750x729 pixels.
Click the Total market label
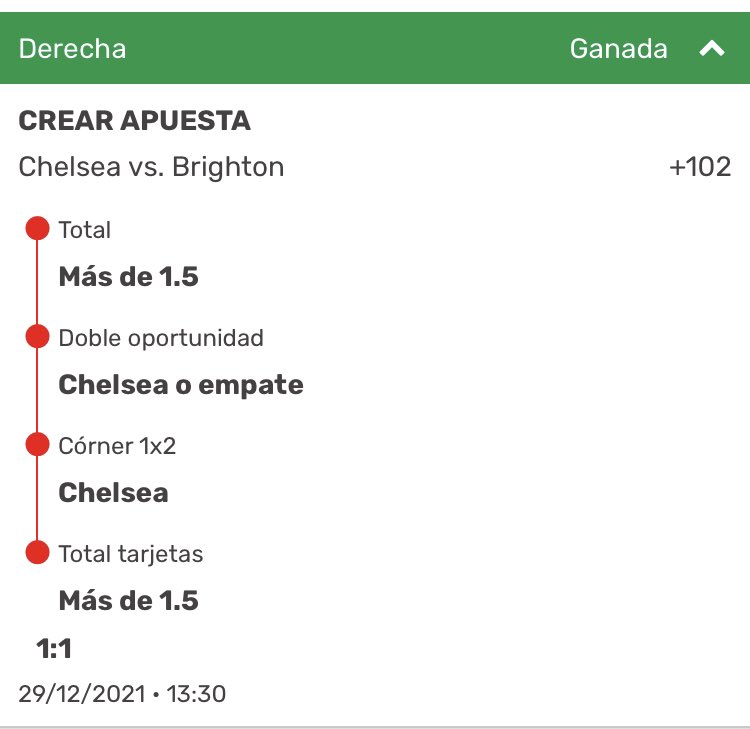point(85,230)
